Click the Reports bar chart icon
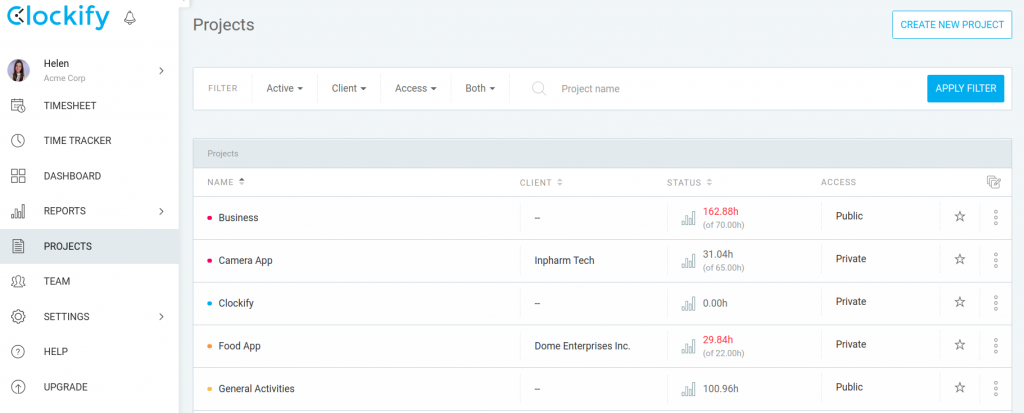Viewport: 1024px width, 413px height. point(18,211)
